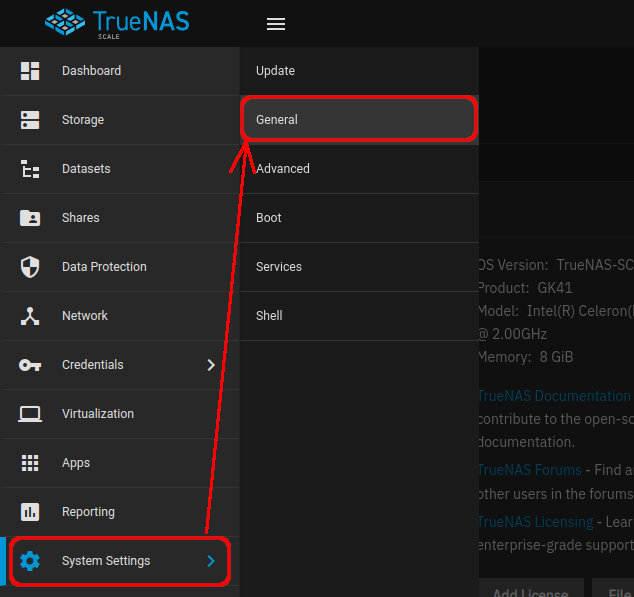Click the Network nodes icon
Viewport: 634px width, 597px height.
[x=30, y=316]
